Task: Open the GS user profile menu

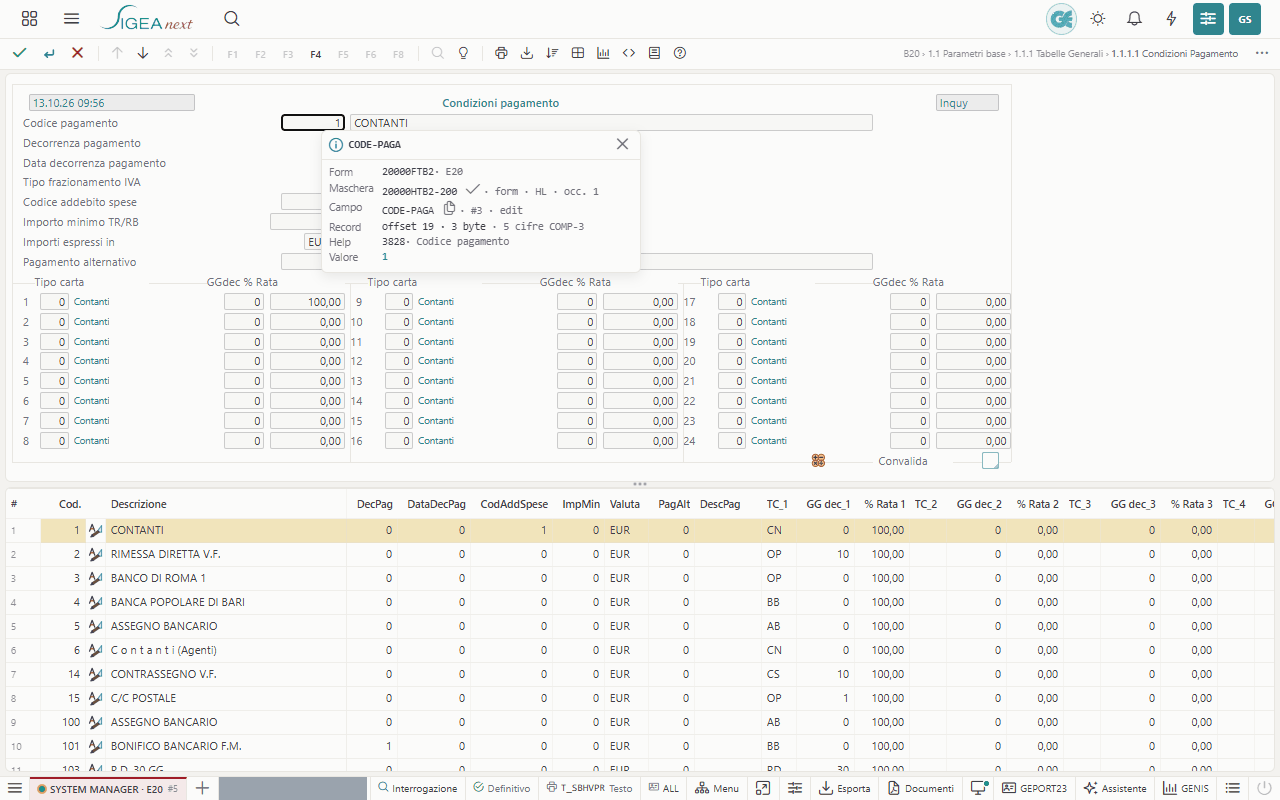Action: [x=1245, y=19]
